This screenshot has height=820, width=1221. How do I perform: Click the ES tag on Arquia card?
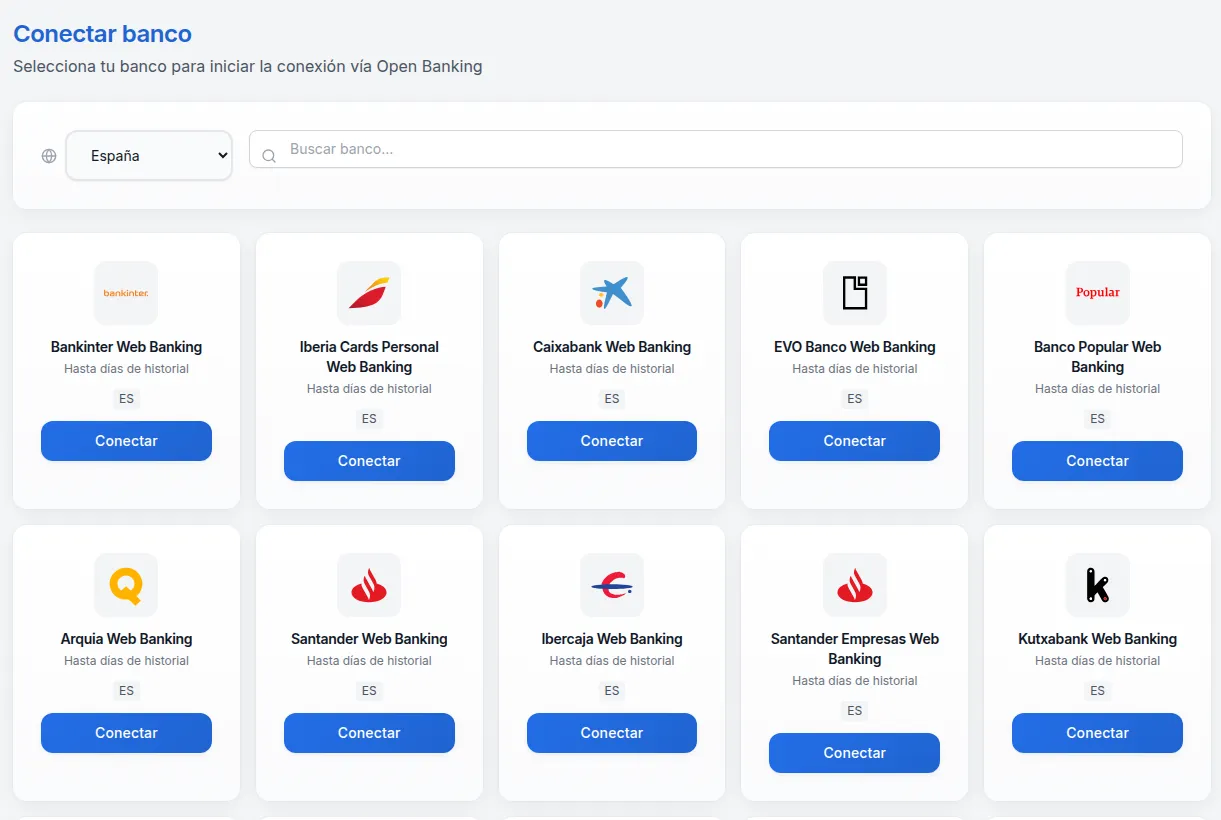126,691
